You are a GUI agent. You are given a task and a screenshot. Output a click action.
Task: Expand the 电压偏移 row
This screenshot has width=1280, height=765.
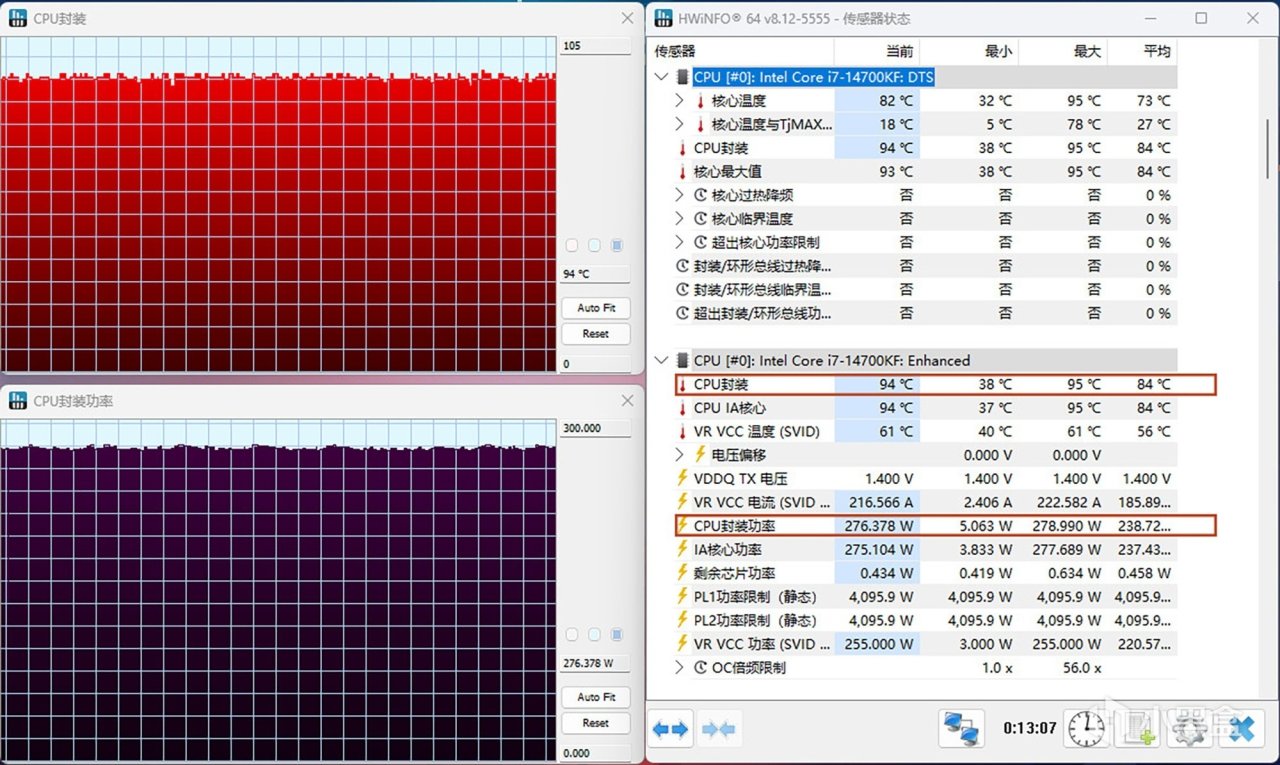pos(680,455)
